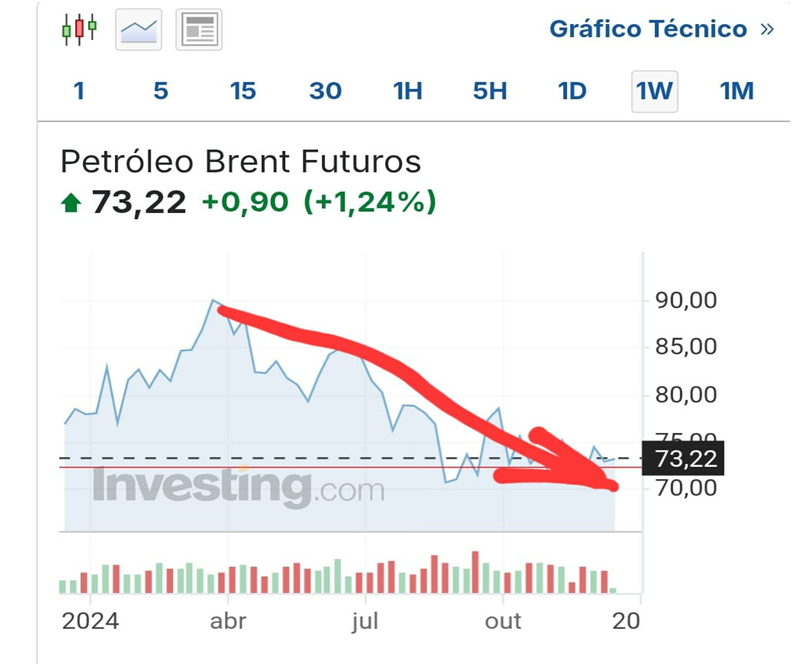792x666 pixels.
Task: Pick the 1D daily timeframe
Action: pos(572,91)
